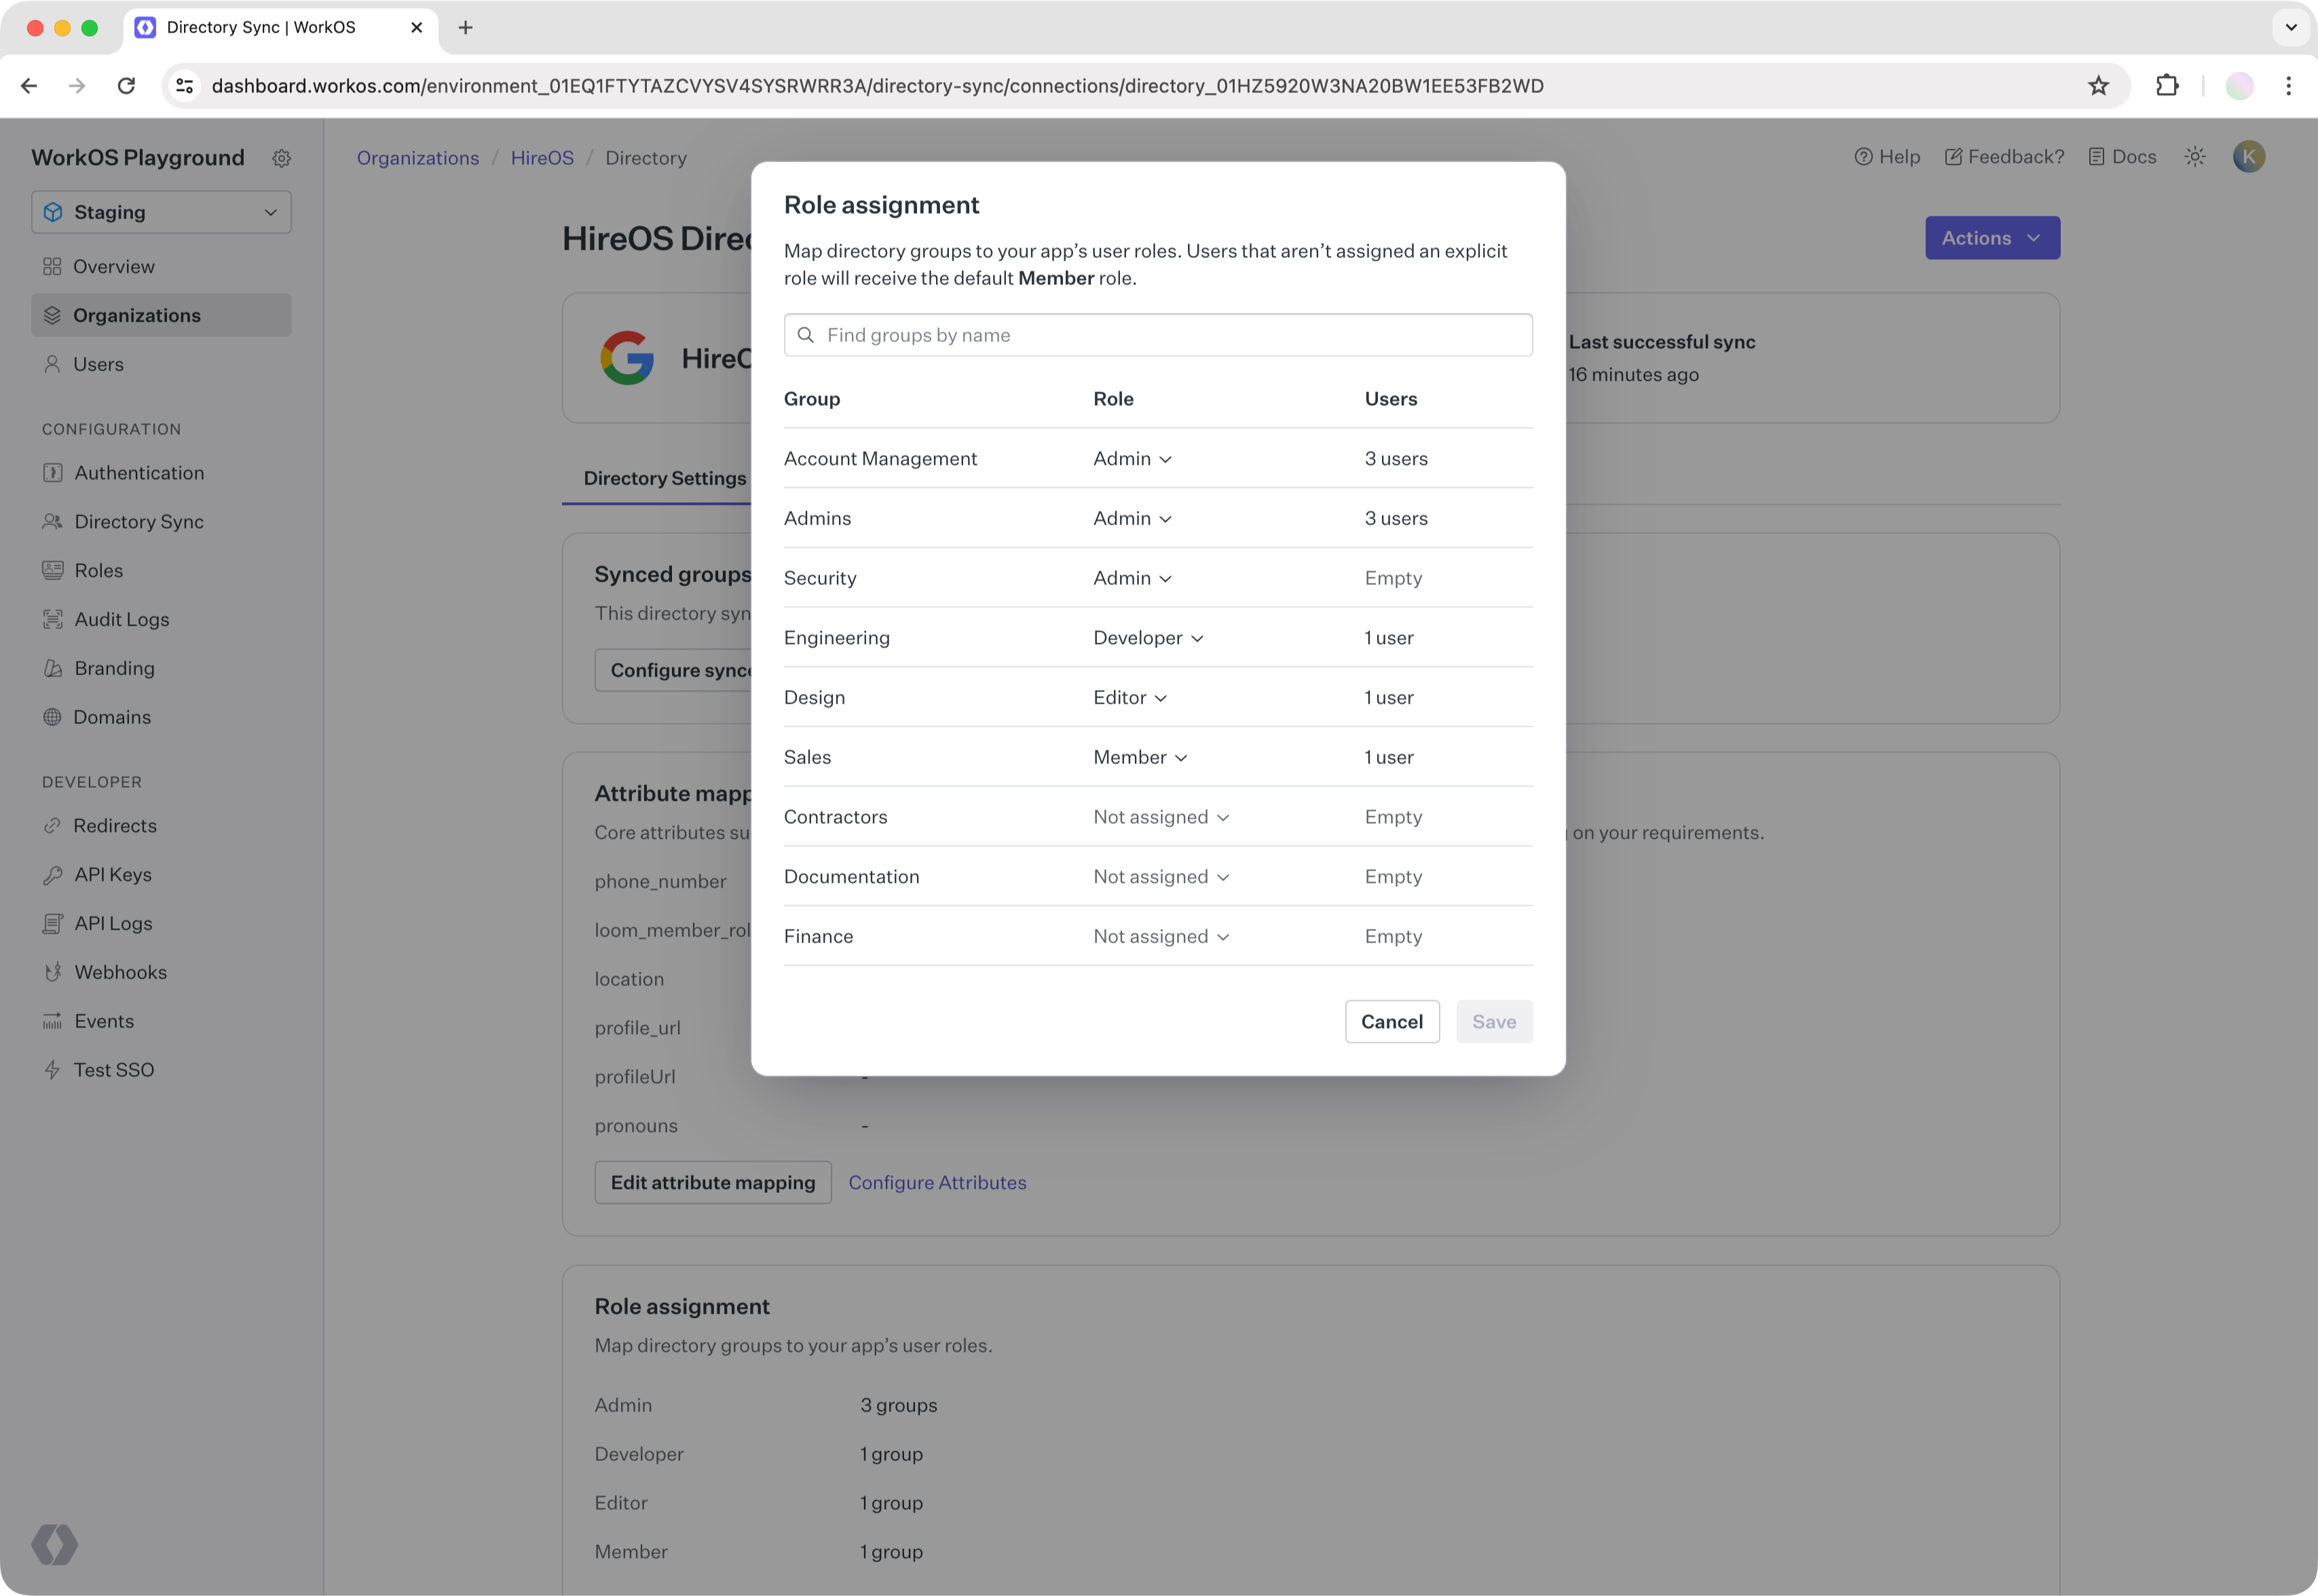Reload the page with refresh icon
This screenshot has height=1596, width=2318.
pyautogui.click(x=126, y=86)
